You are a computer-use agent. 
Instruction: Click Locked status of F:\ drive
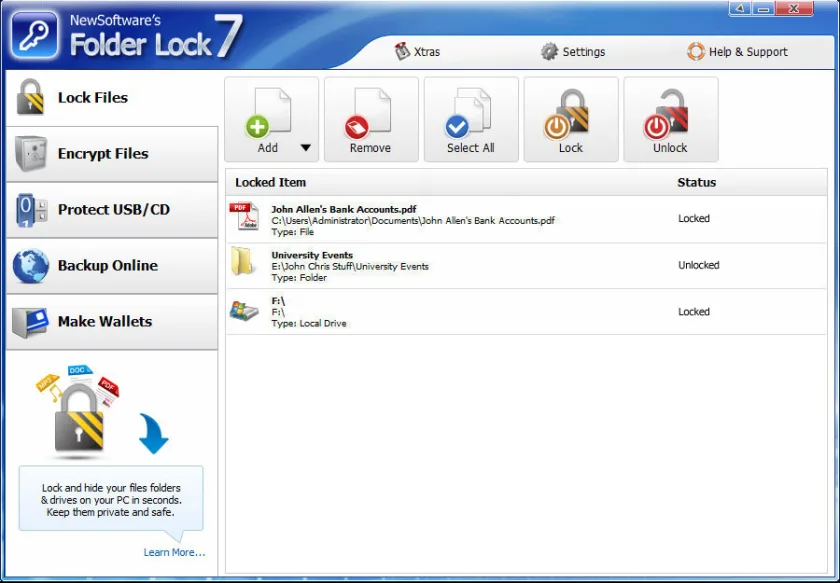coord(694,312)
